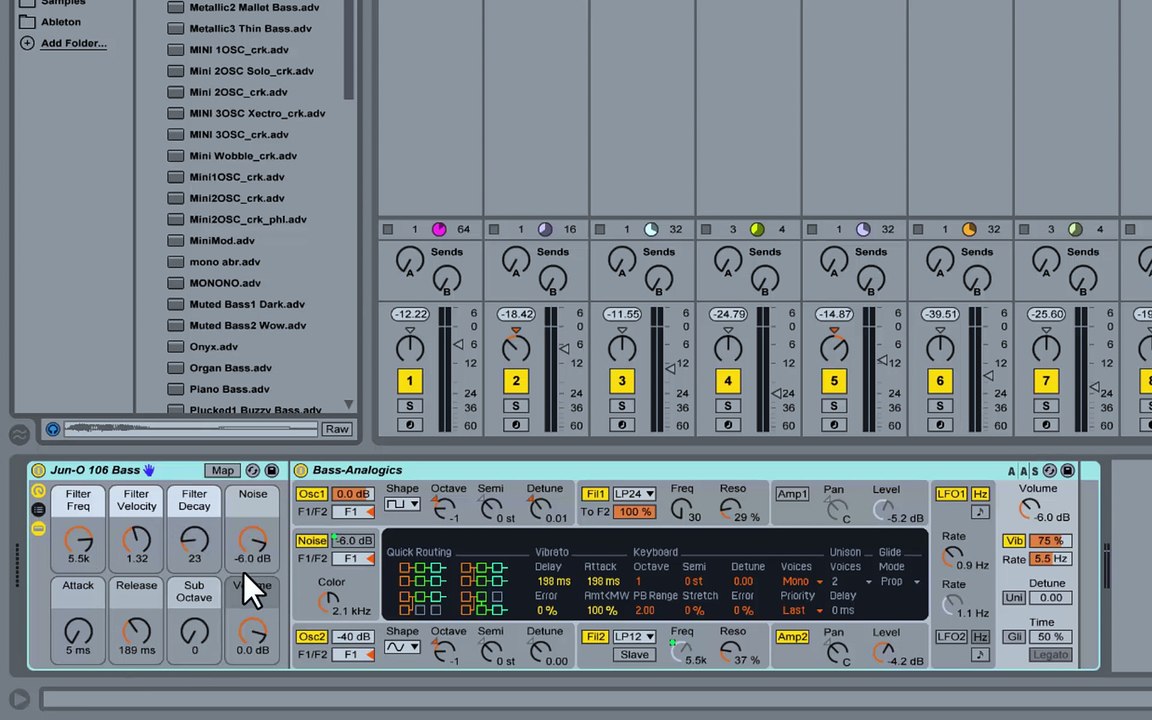Open the LP24 filter type dropdown

coord(634,494)
